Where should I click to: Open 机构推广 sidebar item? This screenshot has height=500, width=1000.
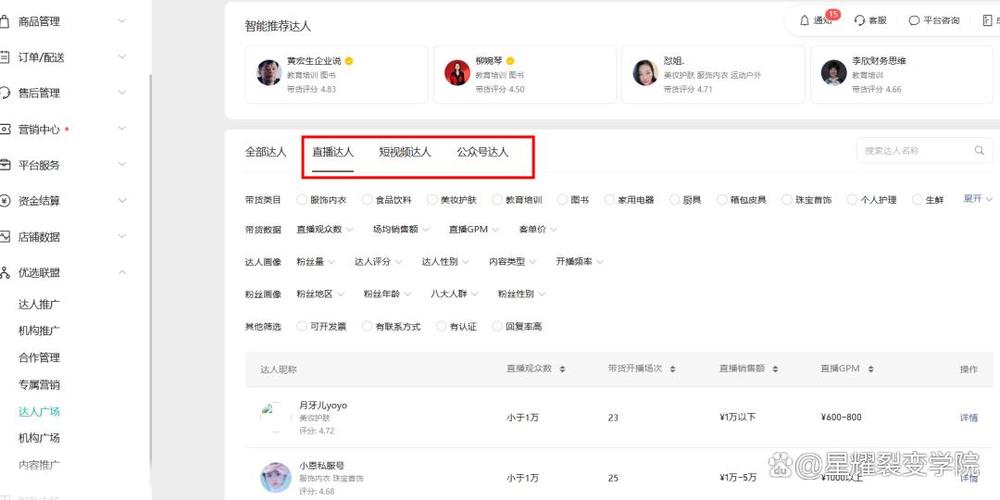39,331
